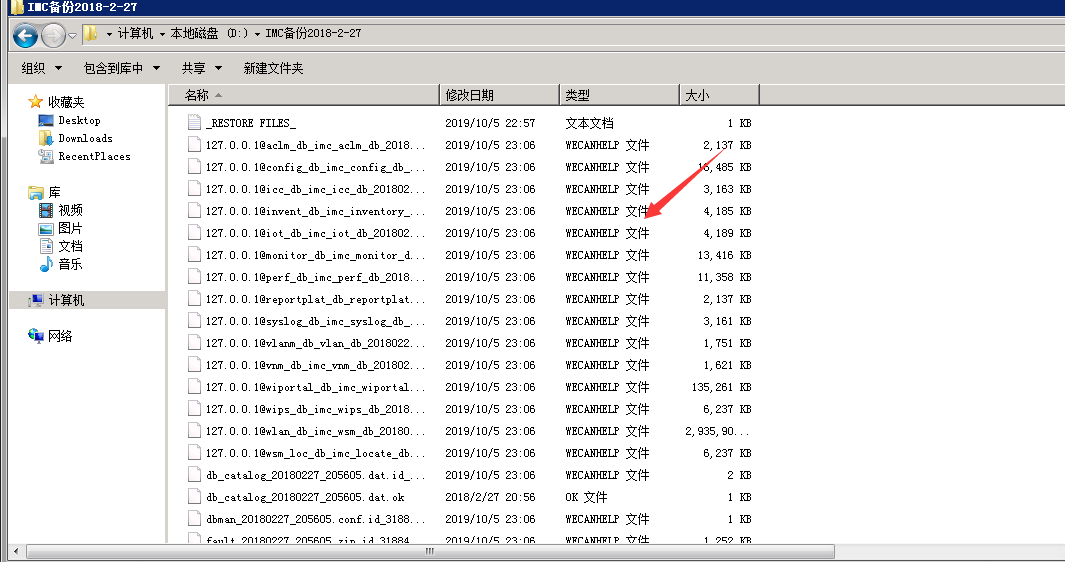Click the Forward navigation arrow button
Screen dimensions: 1065x562
(x=53, y=35)
